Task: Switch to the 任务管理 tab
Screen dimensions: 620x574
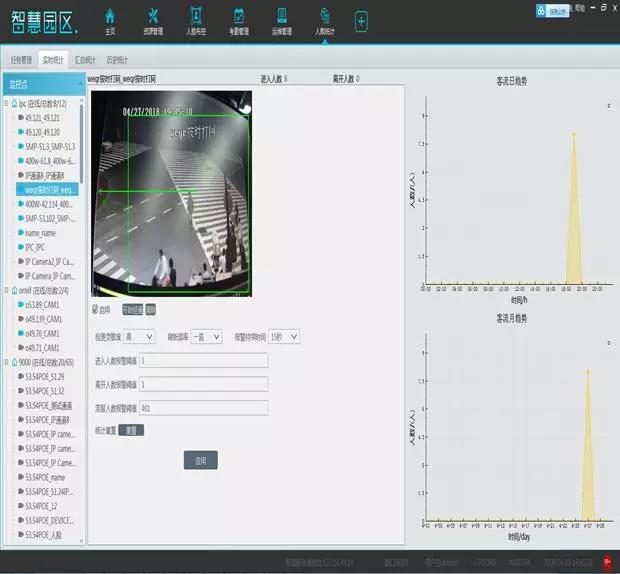Action: tap(20, 60)
